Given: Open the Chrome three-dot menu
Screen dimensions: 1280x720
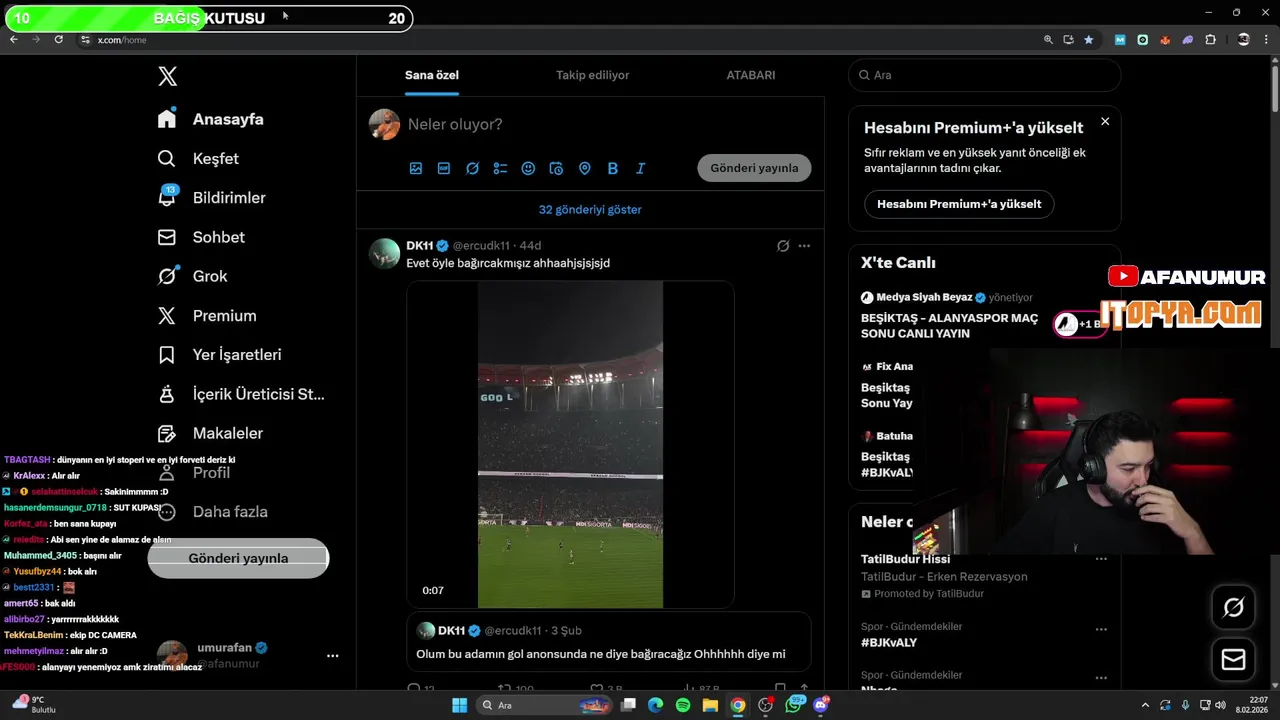Looking at the screenshot, I should point(1266,40).
